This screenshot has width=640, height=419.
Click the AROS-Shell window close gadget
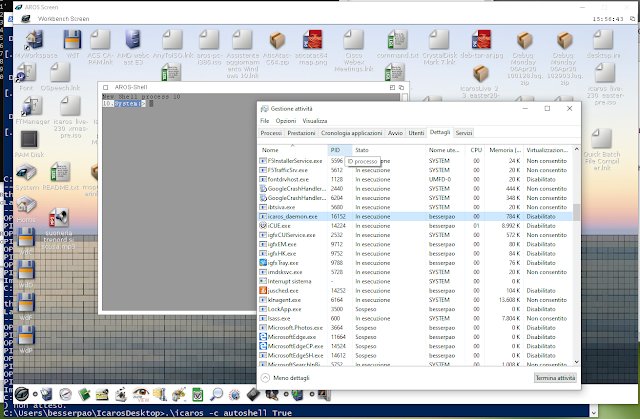click(x=106, y=87)
